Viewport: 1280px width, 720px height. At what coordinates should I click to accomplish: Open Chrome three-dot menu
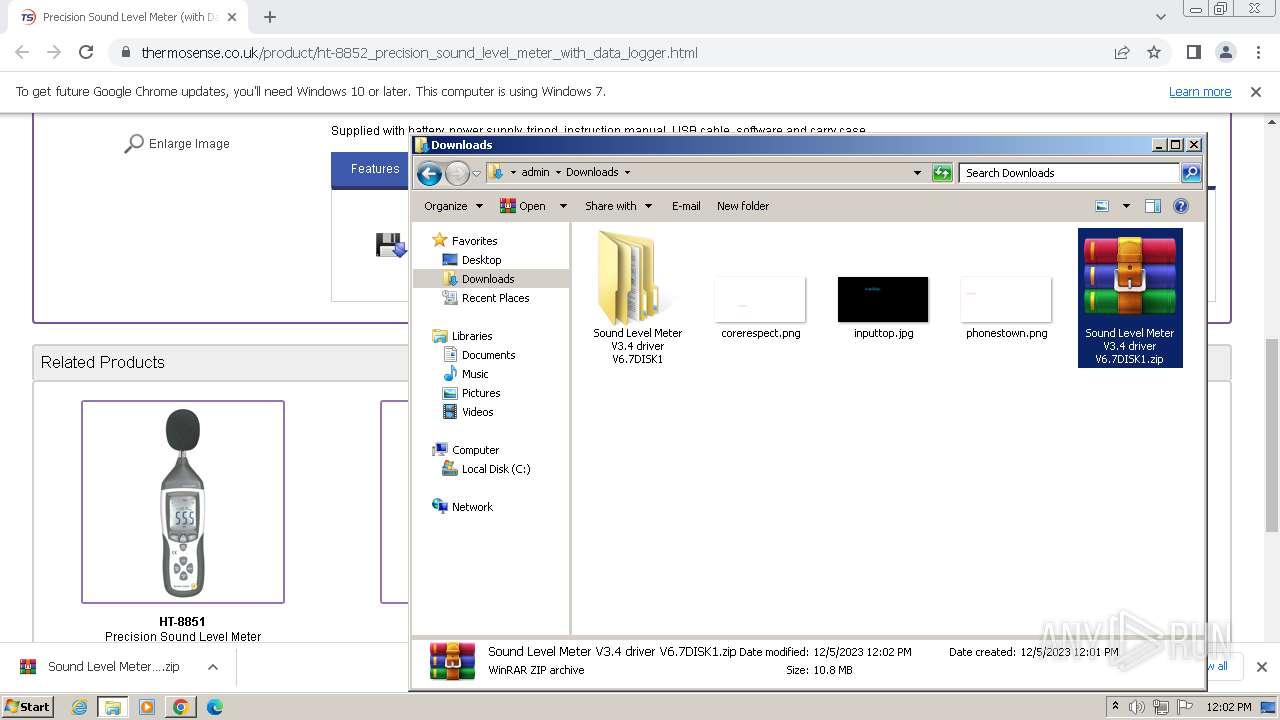pyautogui.click(x=1257, y=53)
